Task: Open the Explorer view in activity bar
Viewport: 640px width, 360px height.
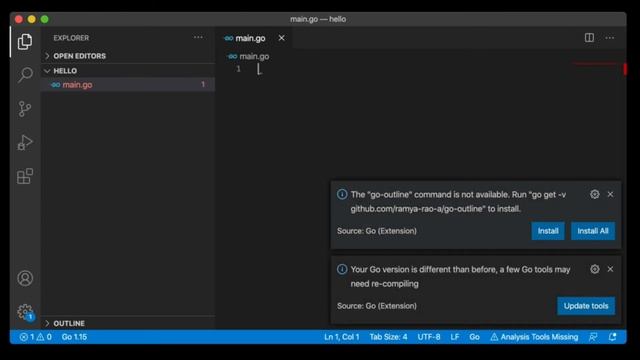Action: (x=25, y=42)
